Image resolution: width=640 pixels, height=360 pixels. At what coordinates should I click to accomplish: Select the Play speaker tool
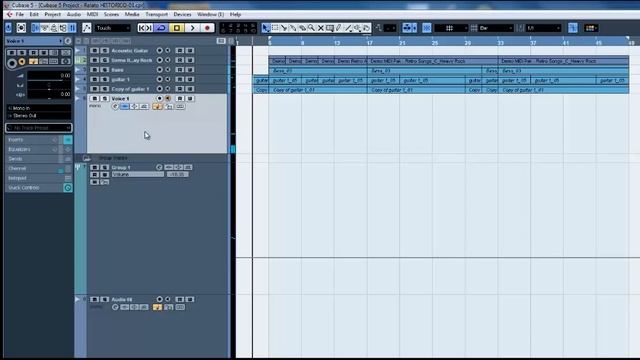coord(358,28)
